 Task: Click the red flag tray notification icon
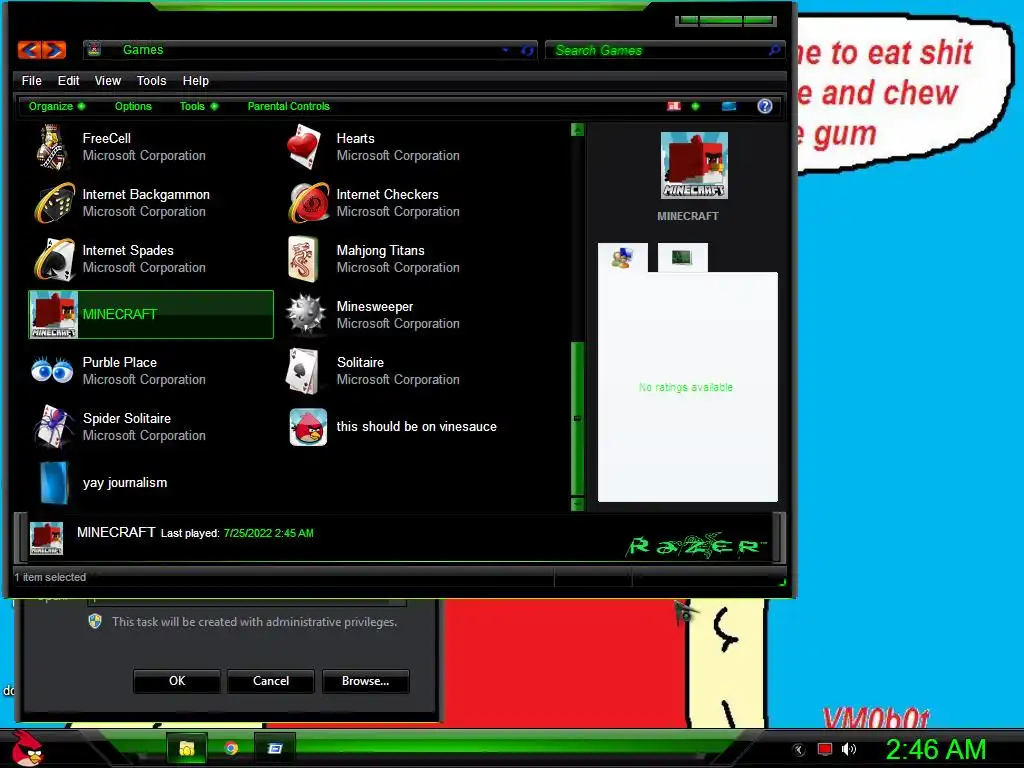(825, 749)
